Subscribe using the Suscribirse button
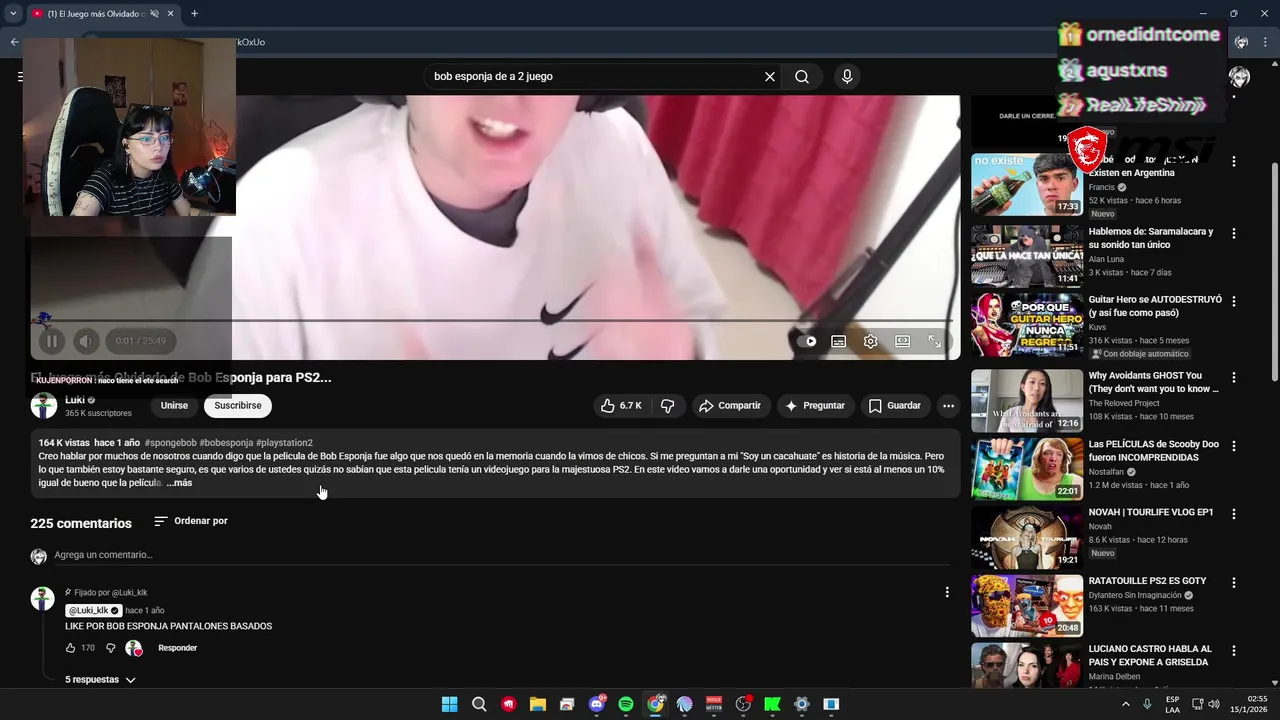This screenshot has width=1280, height=720. pos(238,406)
